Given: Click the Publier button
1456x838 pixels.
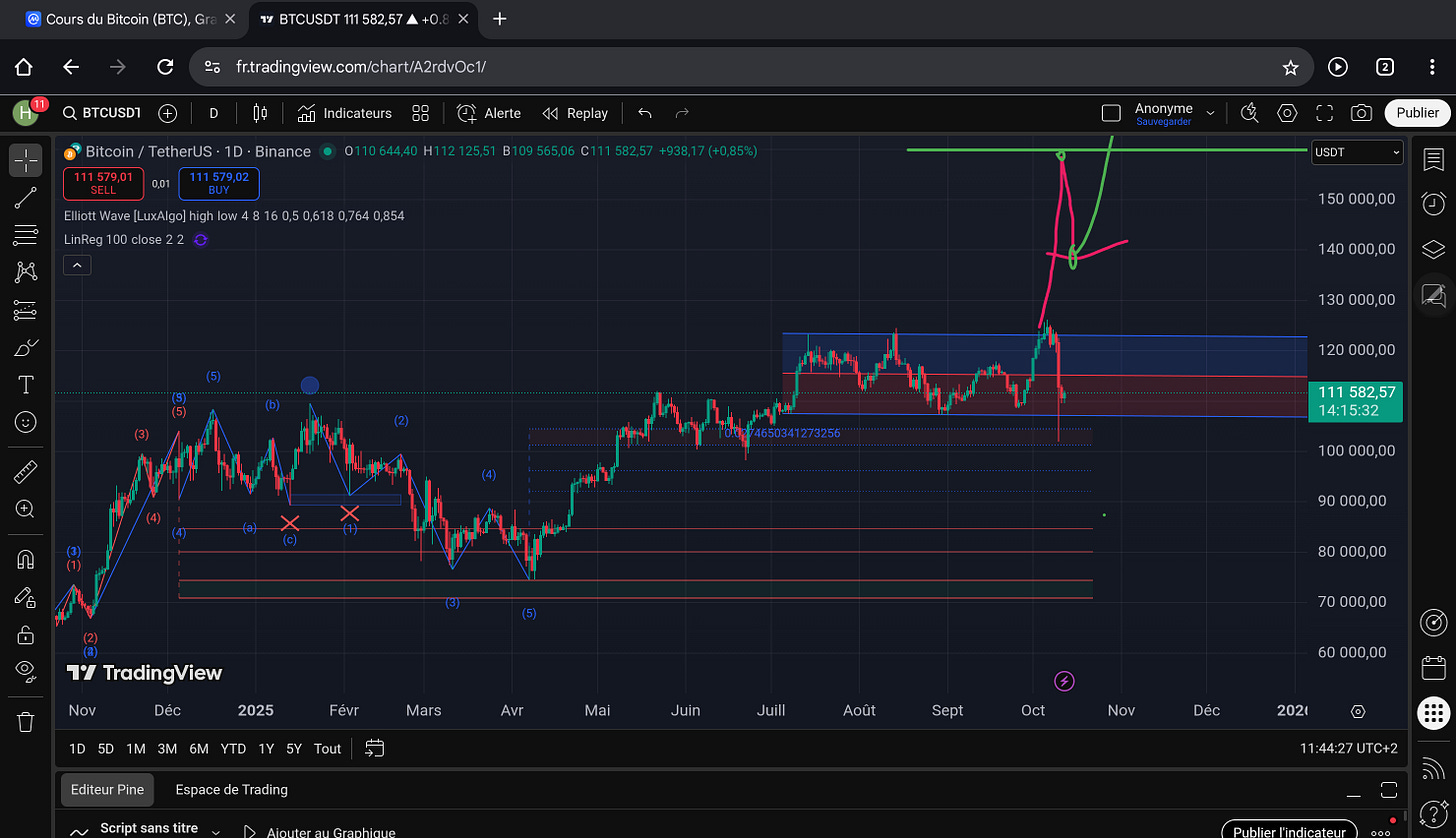Looking at the screenshot, I should 1417,113.
